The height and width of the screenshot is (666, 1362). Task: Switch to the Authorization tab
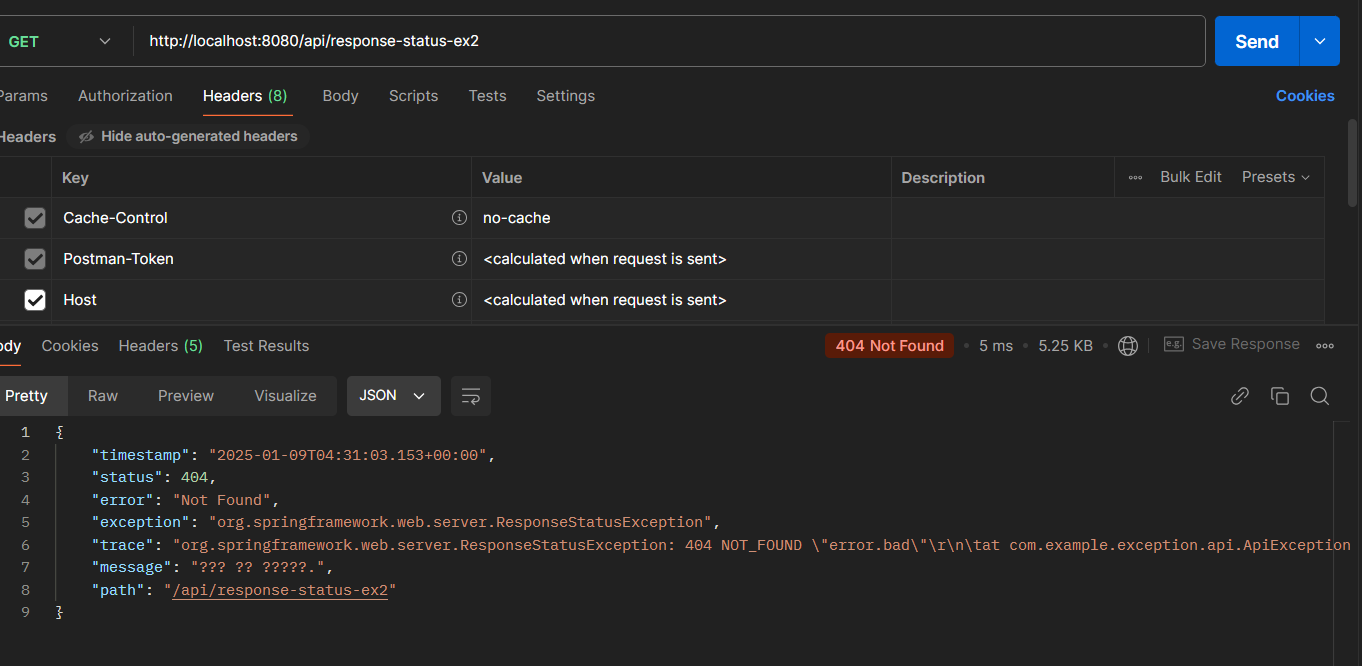coord(125,96)
